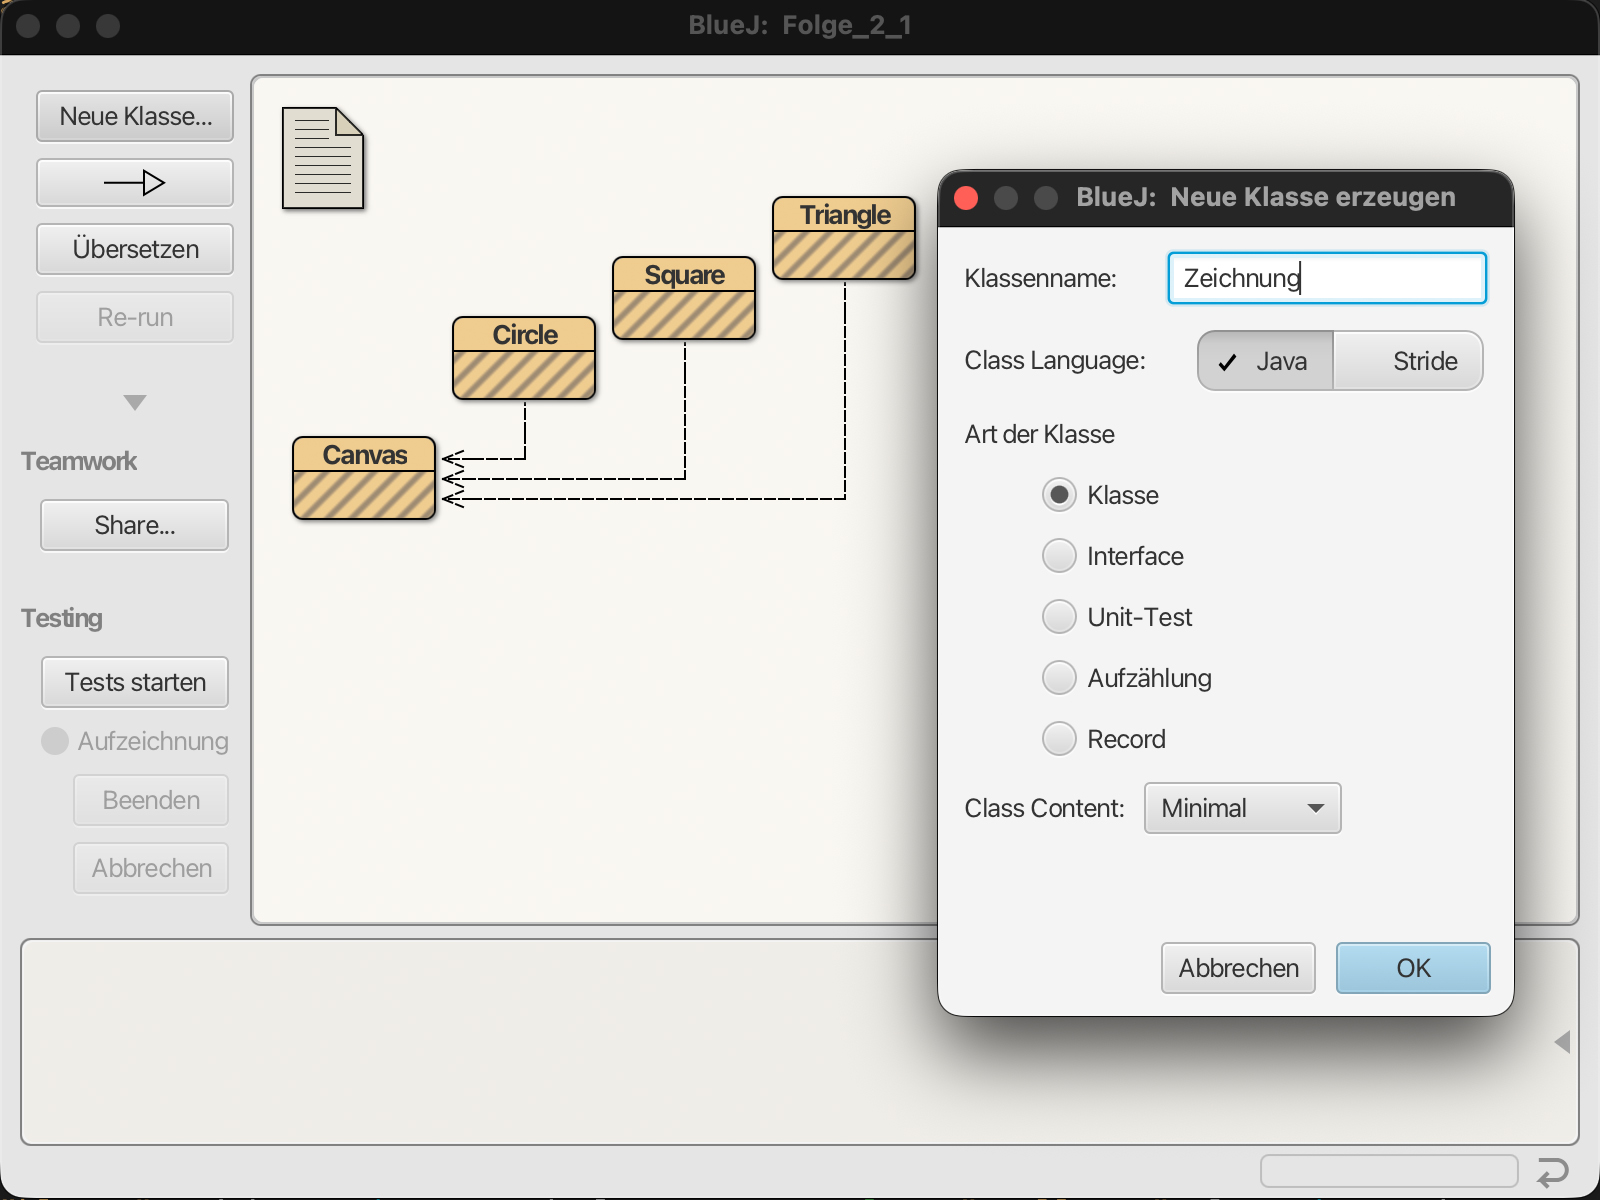Screen dimensions: 1600x1200
Task: Collapse the sidebar with the triangle below Re-run
Action: tap(135, 402)
